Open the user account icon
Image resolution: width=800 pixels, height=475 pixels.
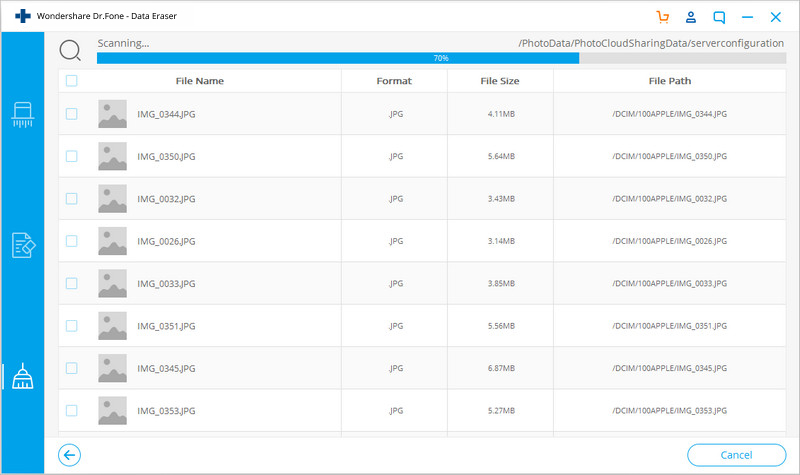691,17
